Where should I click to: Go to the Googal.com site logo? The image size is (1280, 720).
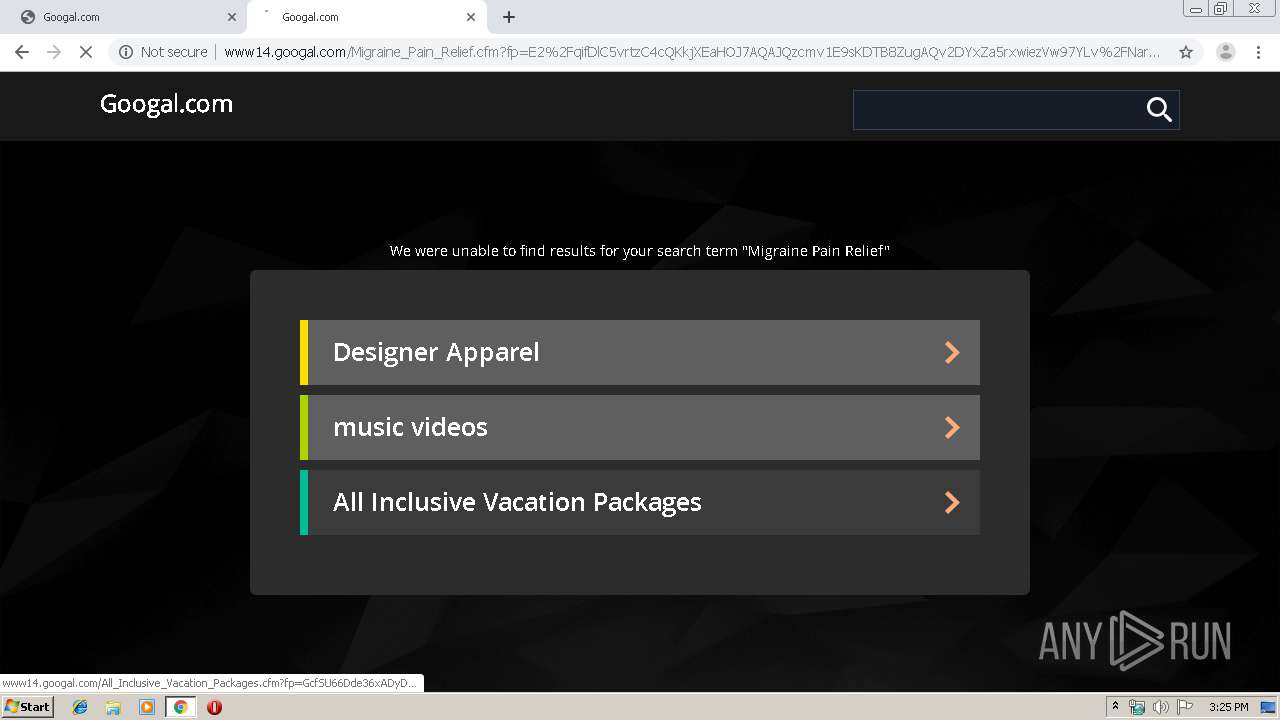(x=166, y=104)
